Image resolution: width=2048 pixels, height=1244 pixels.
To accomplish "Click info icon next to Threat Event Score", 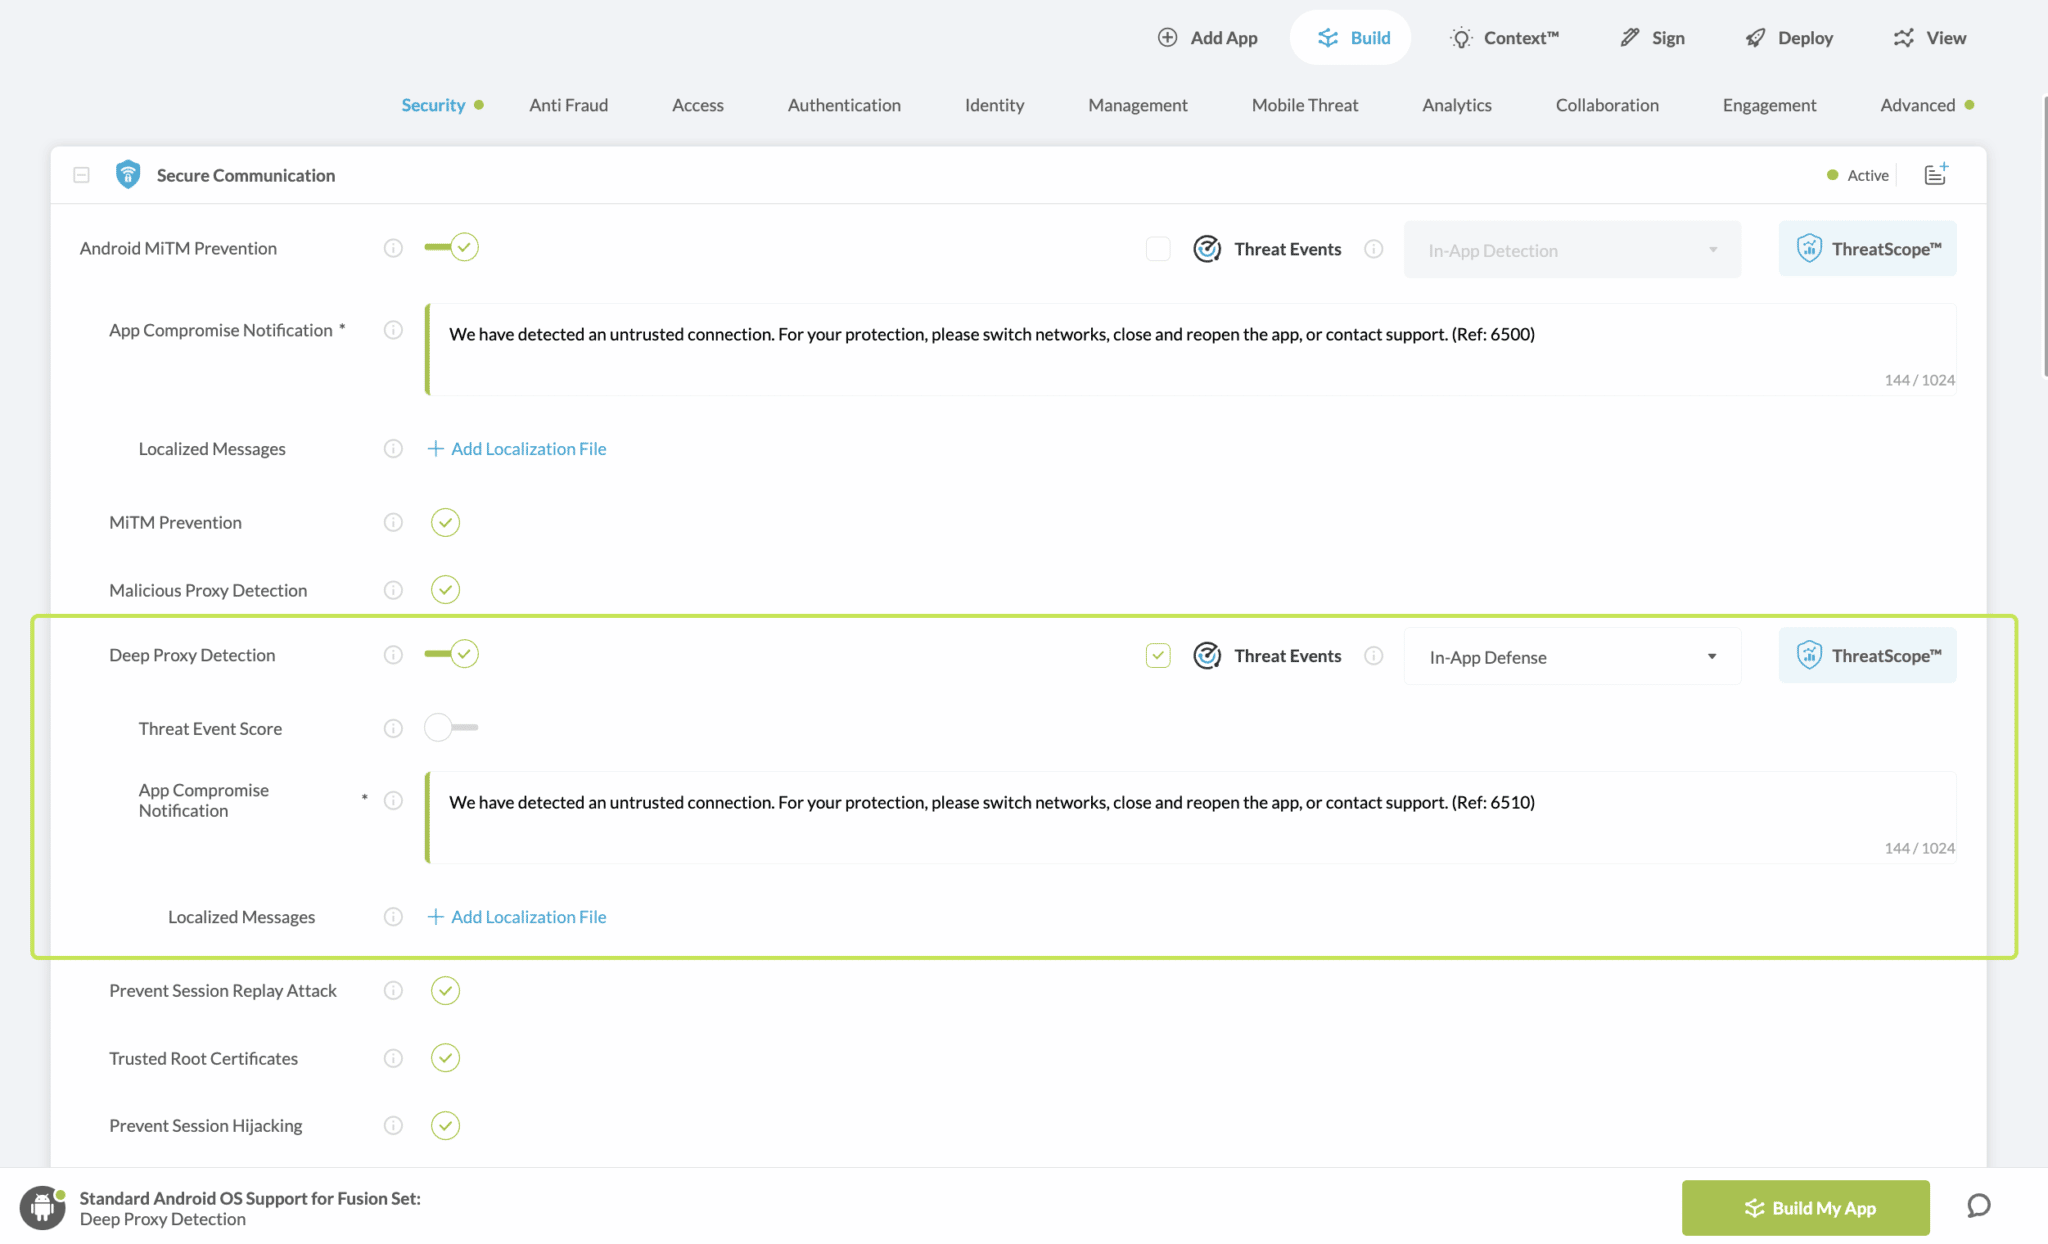I will [393, 729].
